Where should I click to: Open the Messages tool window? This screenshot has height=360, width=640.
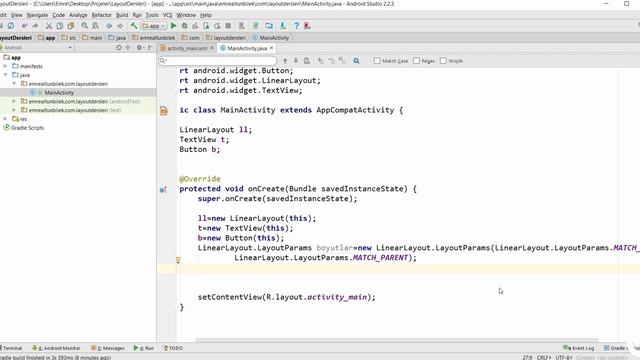tap(108, 348)
